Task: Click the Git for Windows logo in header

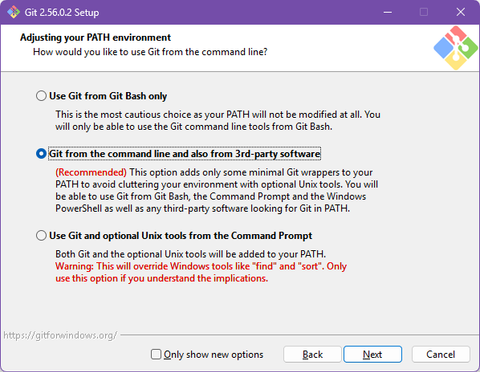Action: tap(456, 48)
